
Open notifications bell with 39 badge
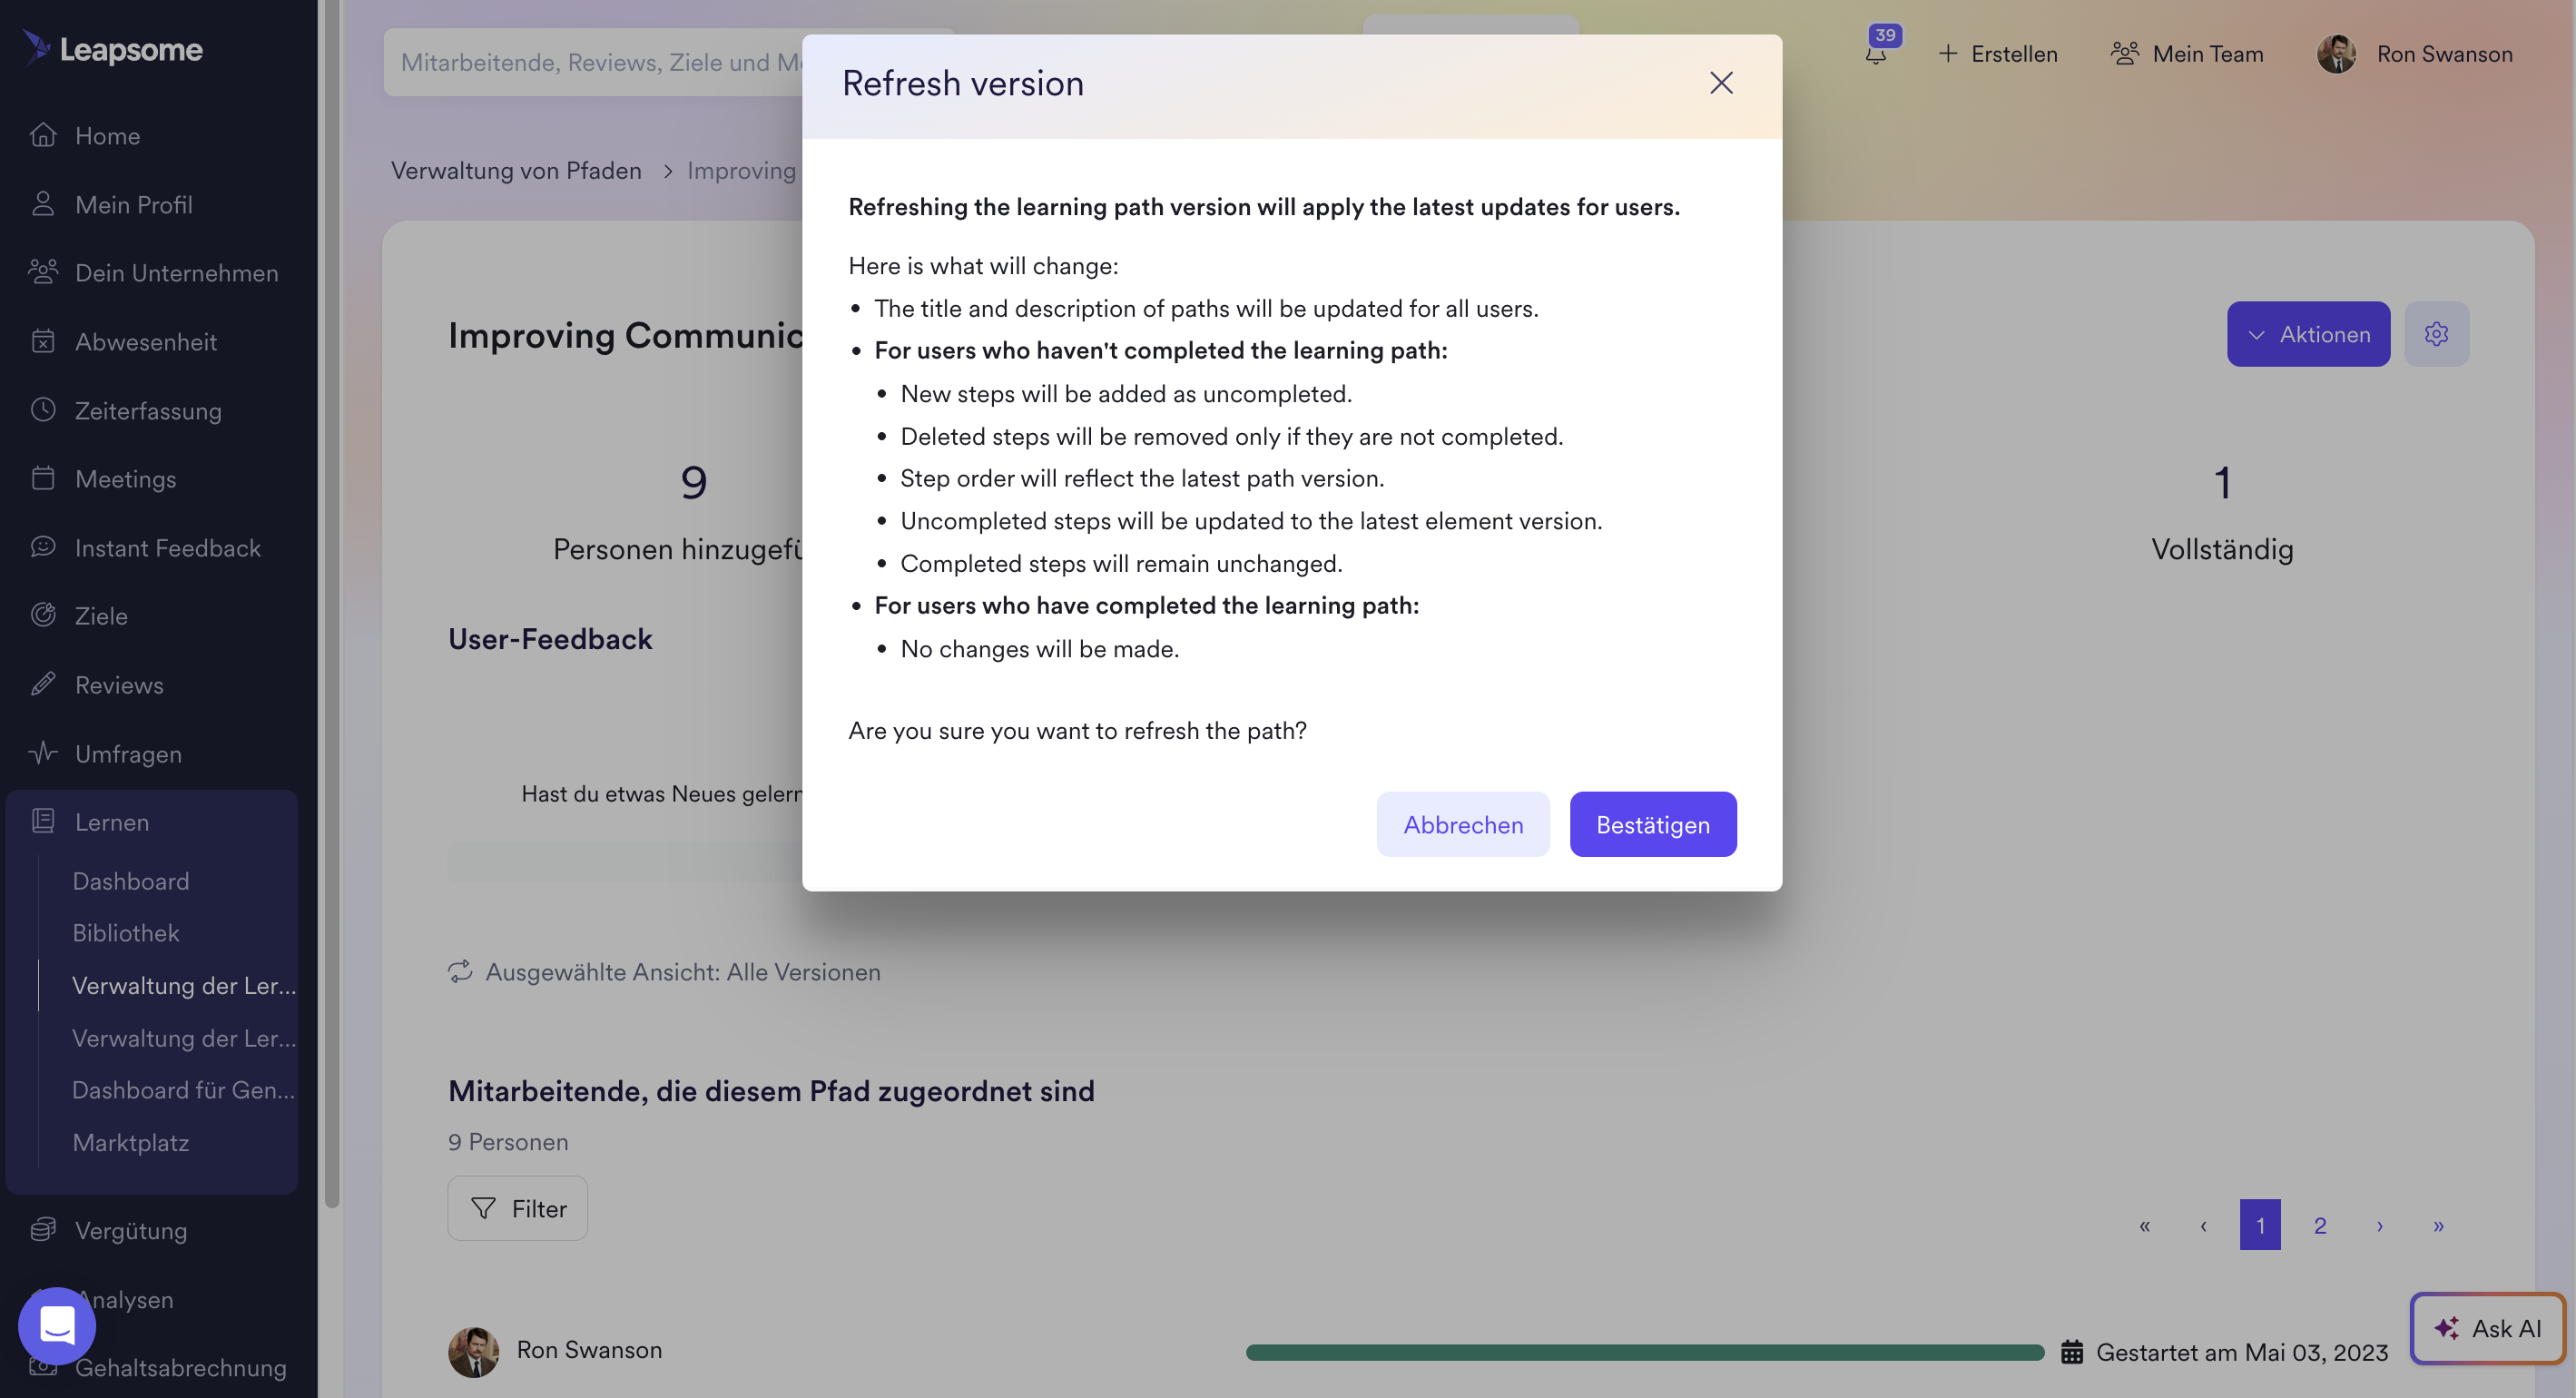[1877, 52]
